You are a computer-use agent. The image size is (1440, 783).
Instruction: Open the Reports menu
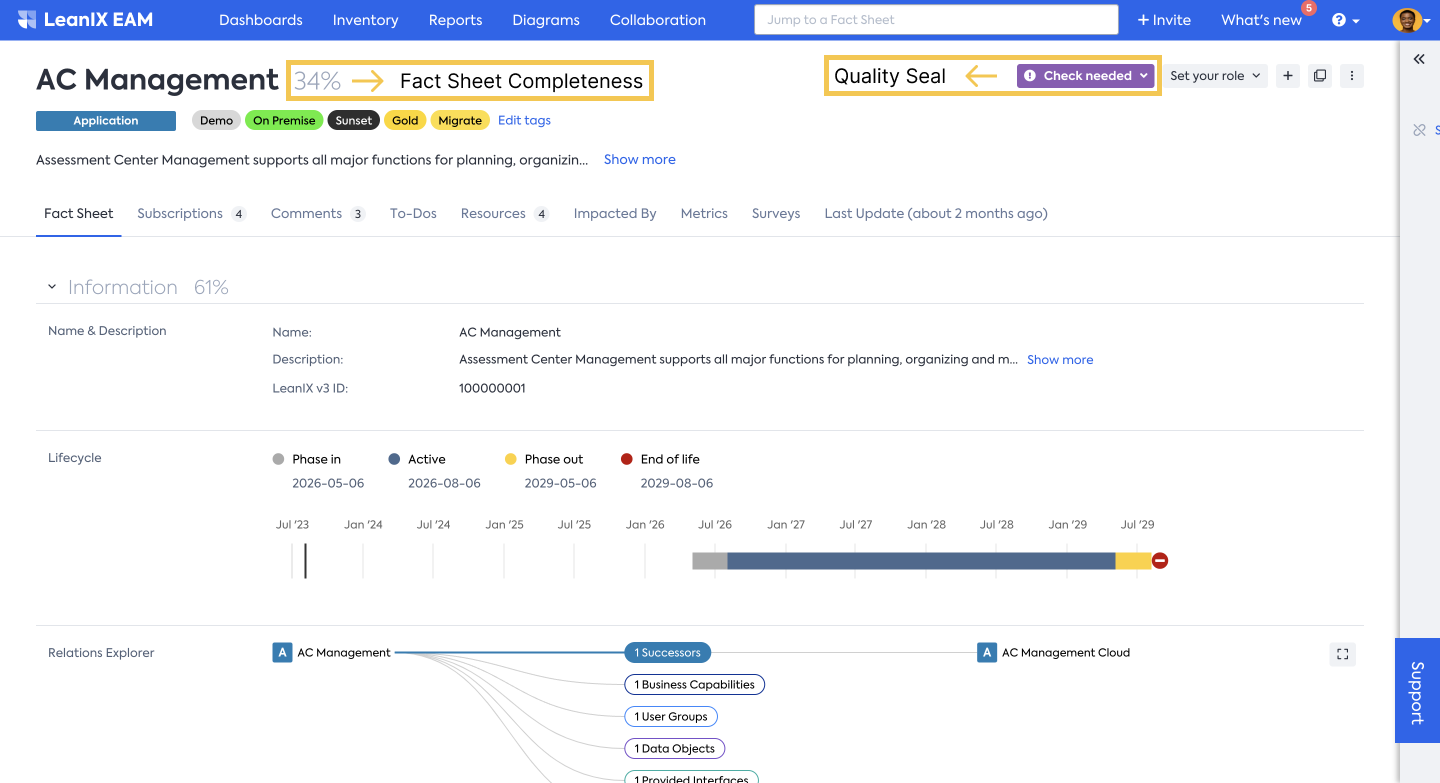[x=455, y=20]
